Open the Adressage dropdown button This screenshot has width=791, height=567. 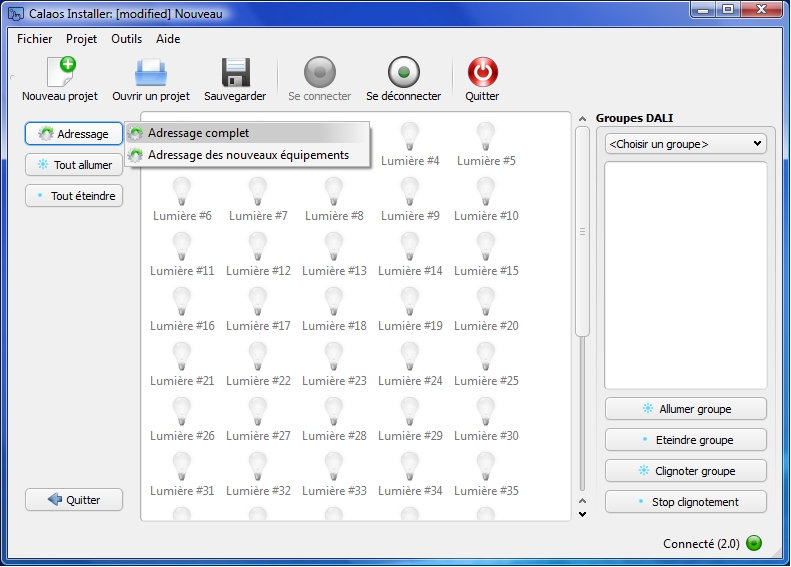click(74, 134)
